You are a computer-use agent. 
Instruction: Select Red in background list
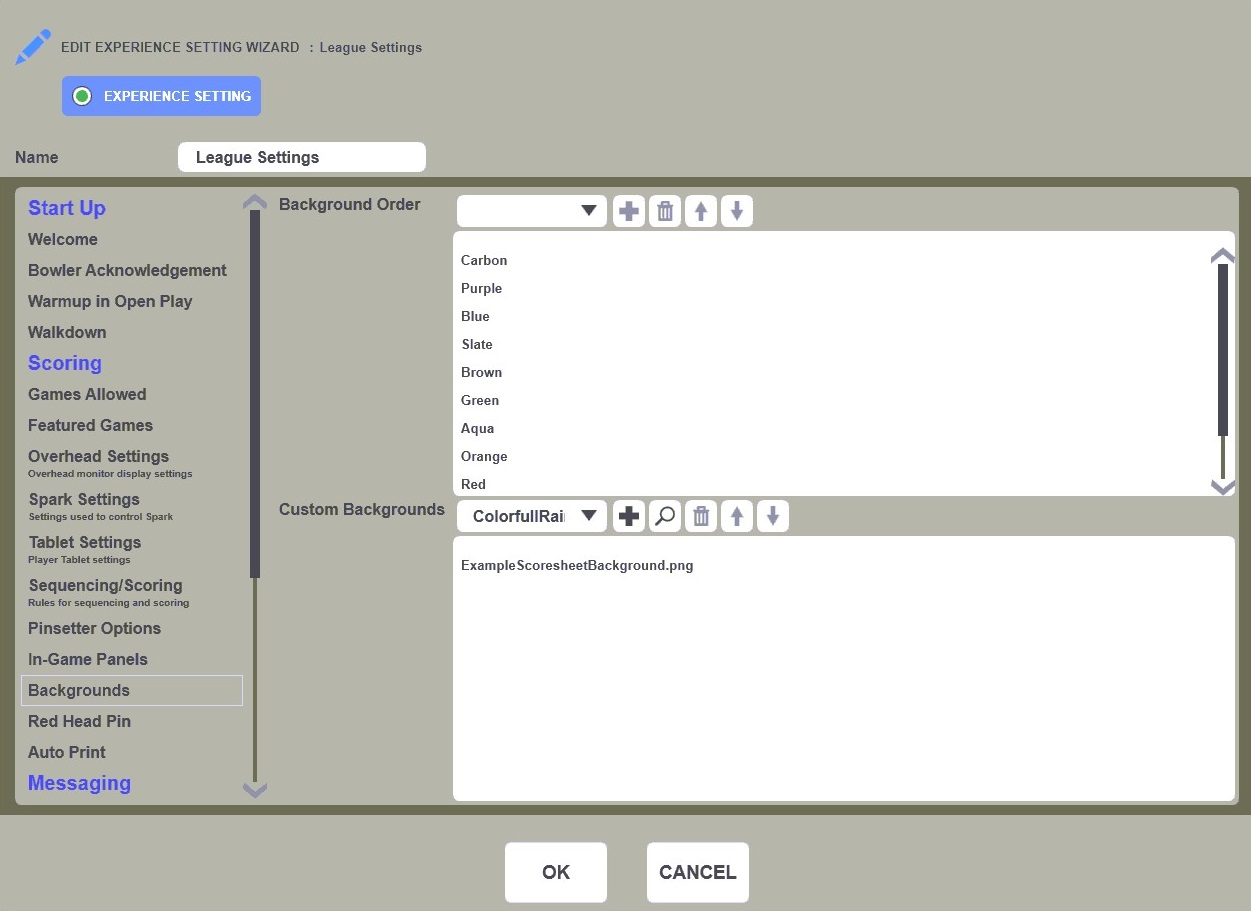coord(473,484)
